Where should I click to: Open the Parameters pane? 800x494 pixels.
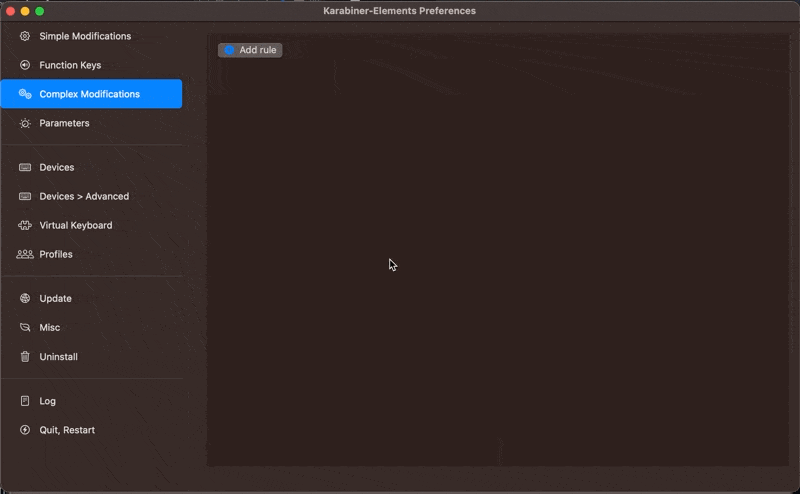pos(91,123)
